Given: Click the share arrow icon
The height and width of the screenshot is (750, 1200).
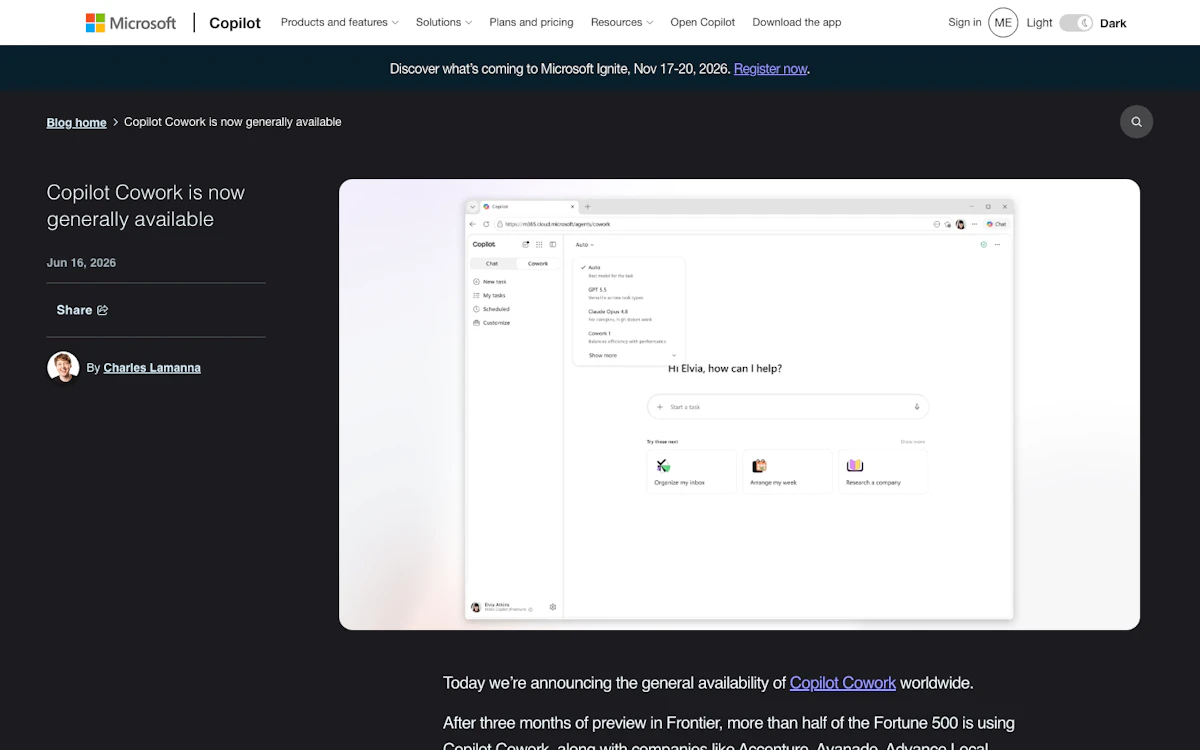Looking at the screenshot, I should 102,310.
